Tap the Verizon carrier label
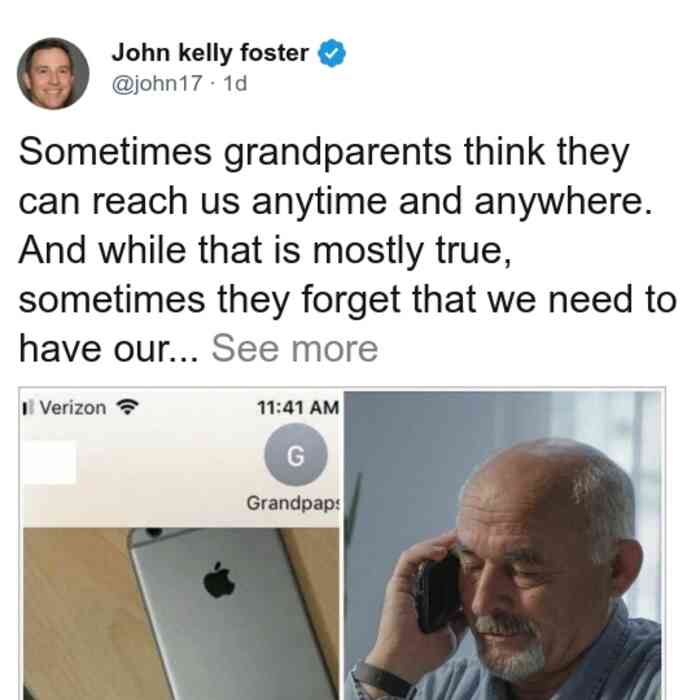Viewport: 700px width, 700px height. pos(73,408)
